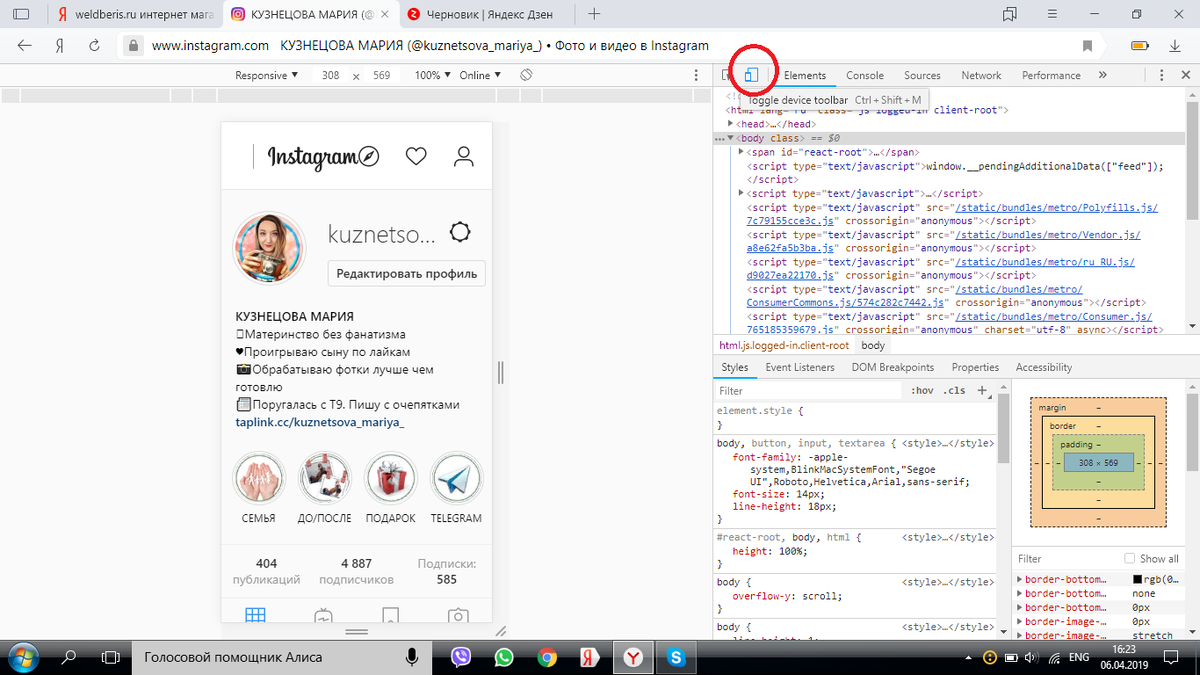Viewport: 1200px width, 675px height.
Task: Reload the page
Action: [x=94, y=45]
